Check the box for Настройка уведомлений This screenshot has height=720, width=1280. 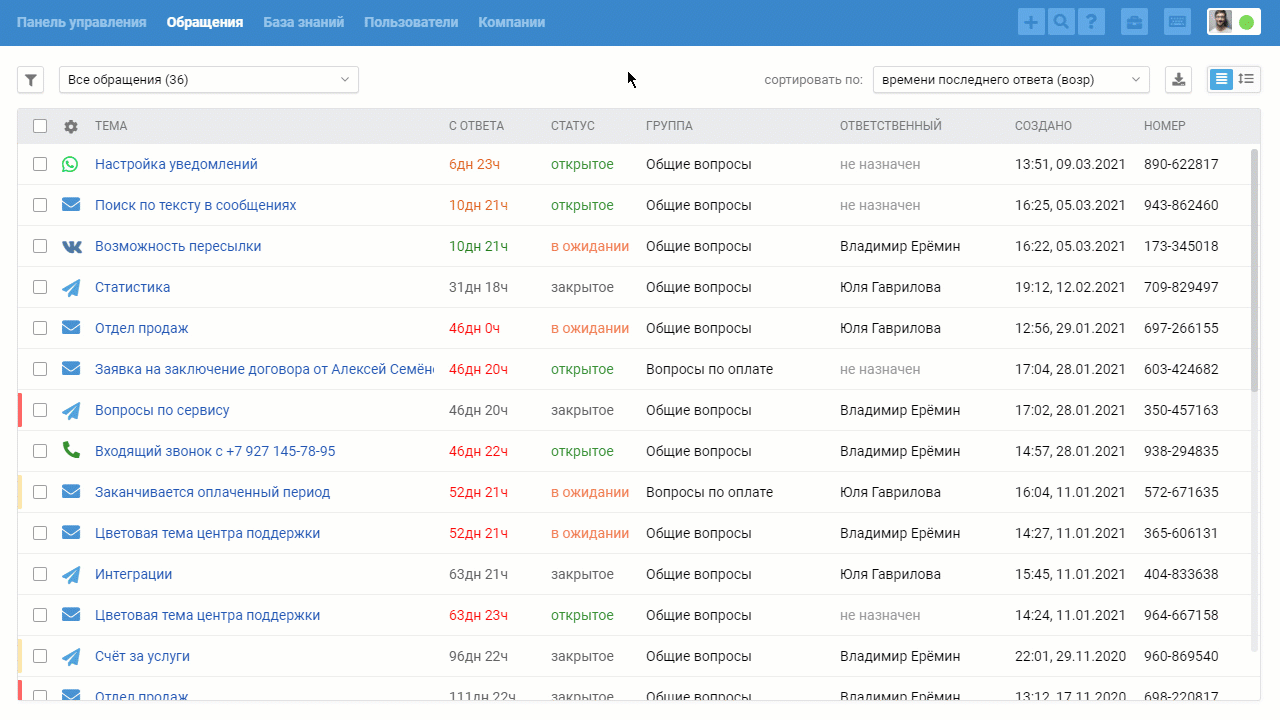(40, 164)
